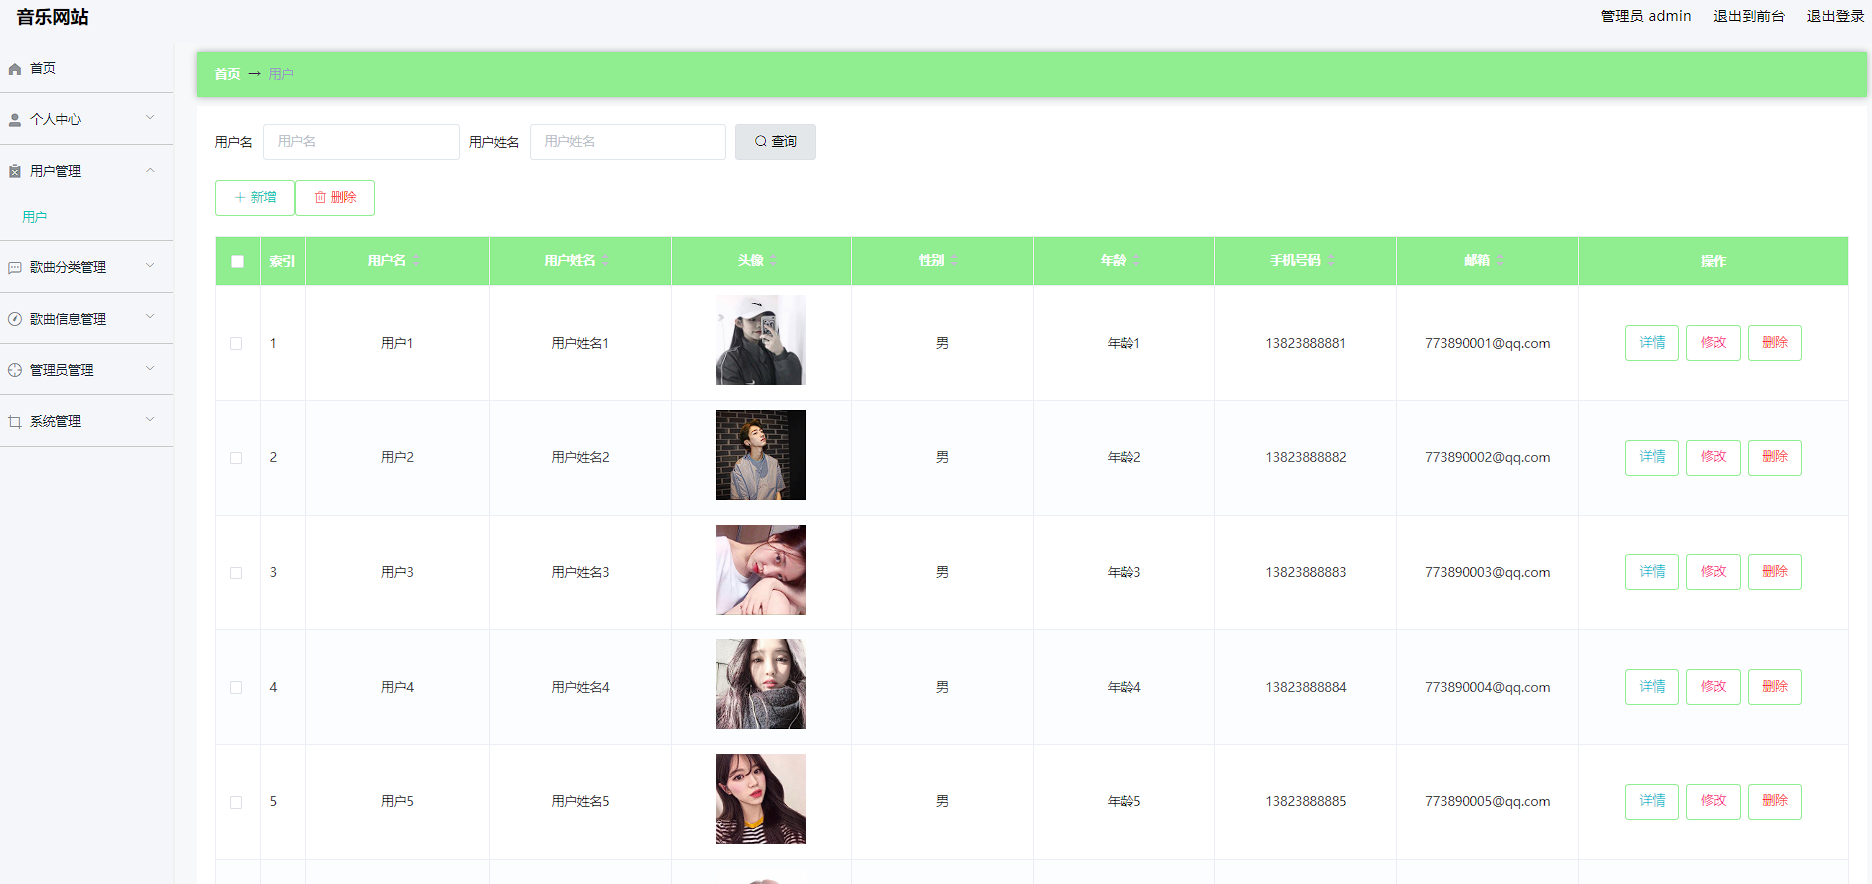Image resolution: width=1872 pixels, height=884 pixels.
Task: Click the person icon beside 个人中心
Action: tap(15, 120)
